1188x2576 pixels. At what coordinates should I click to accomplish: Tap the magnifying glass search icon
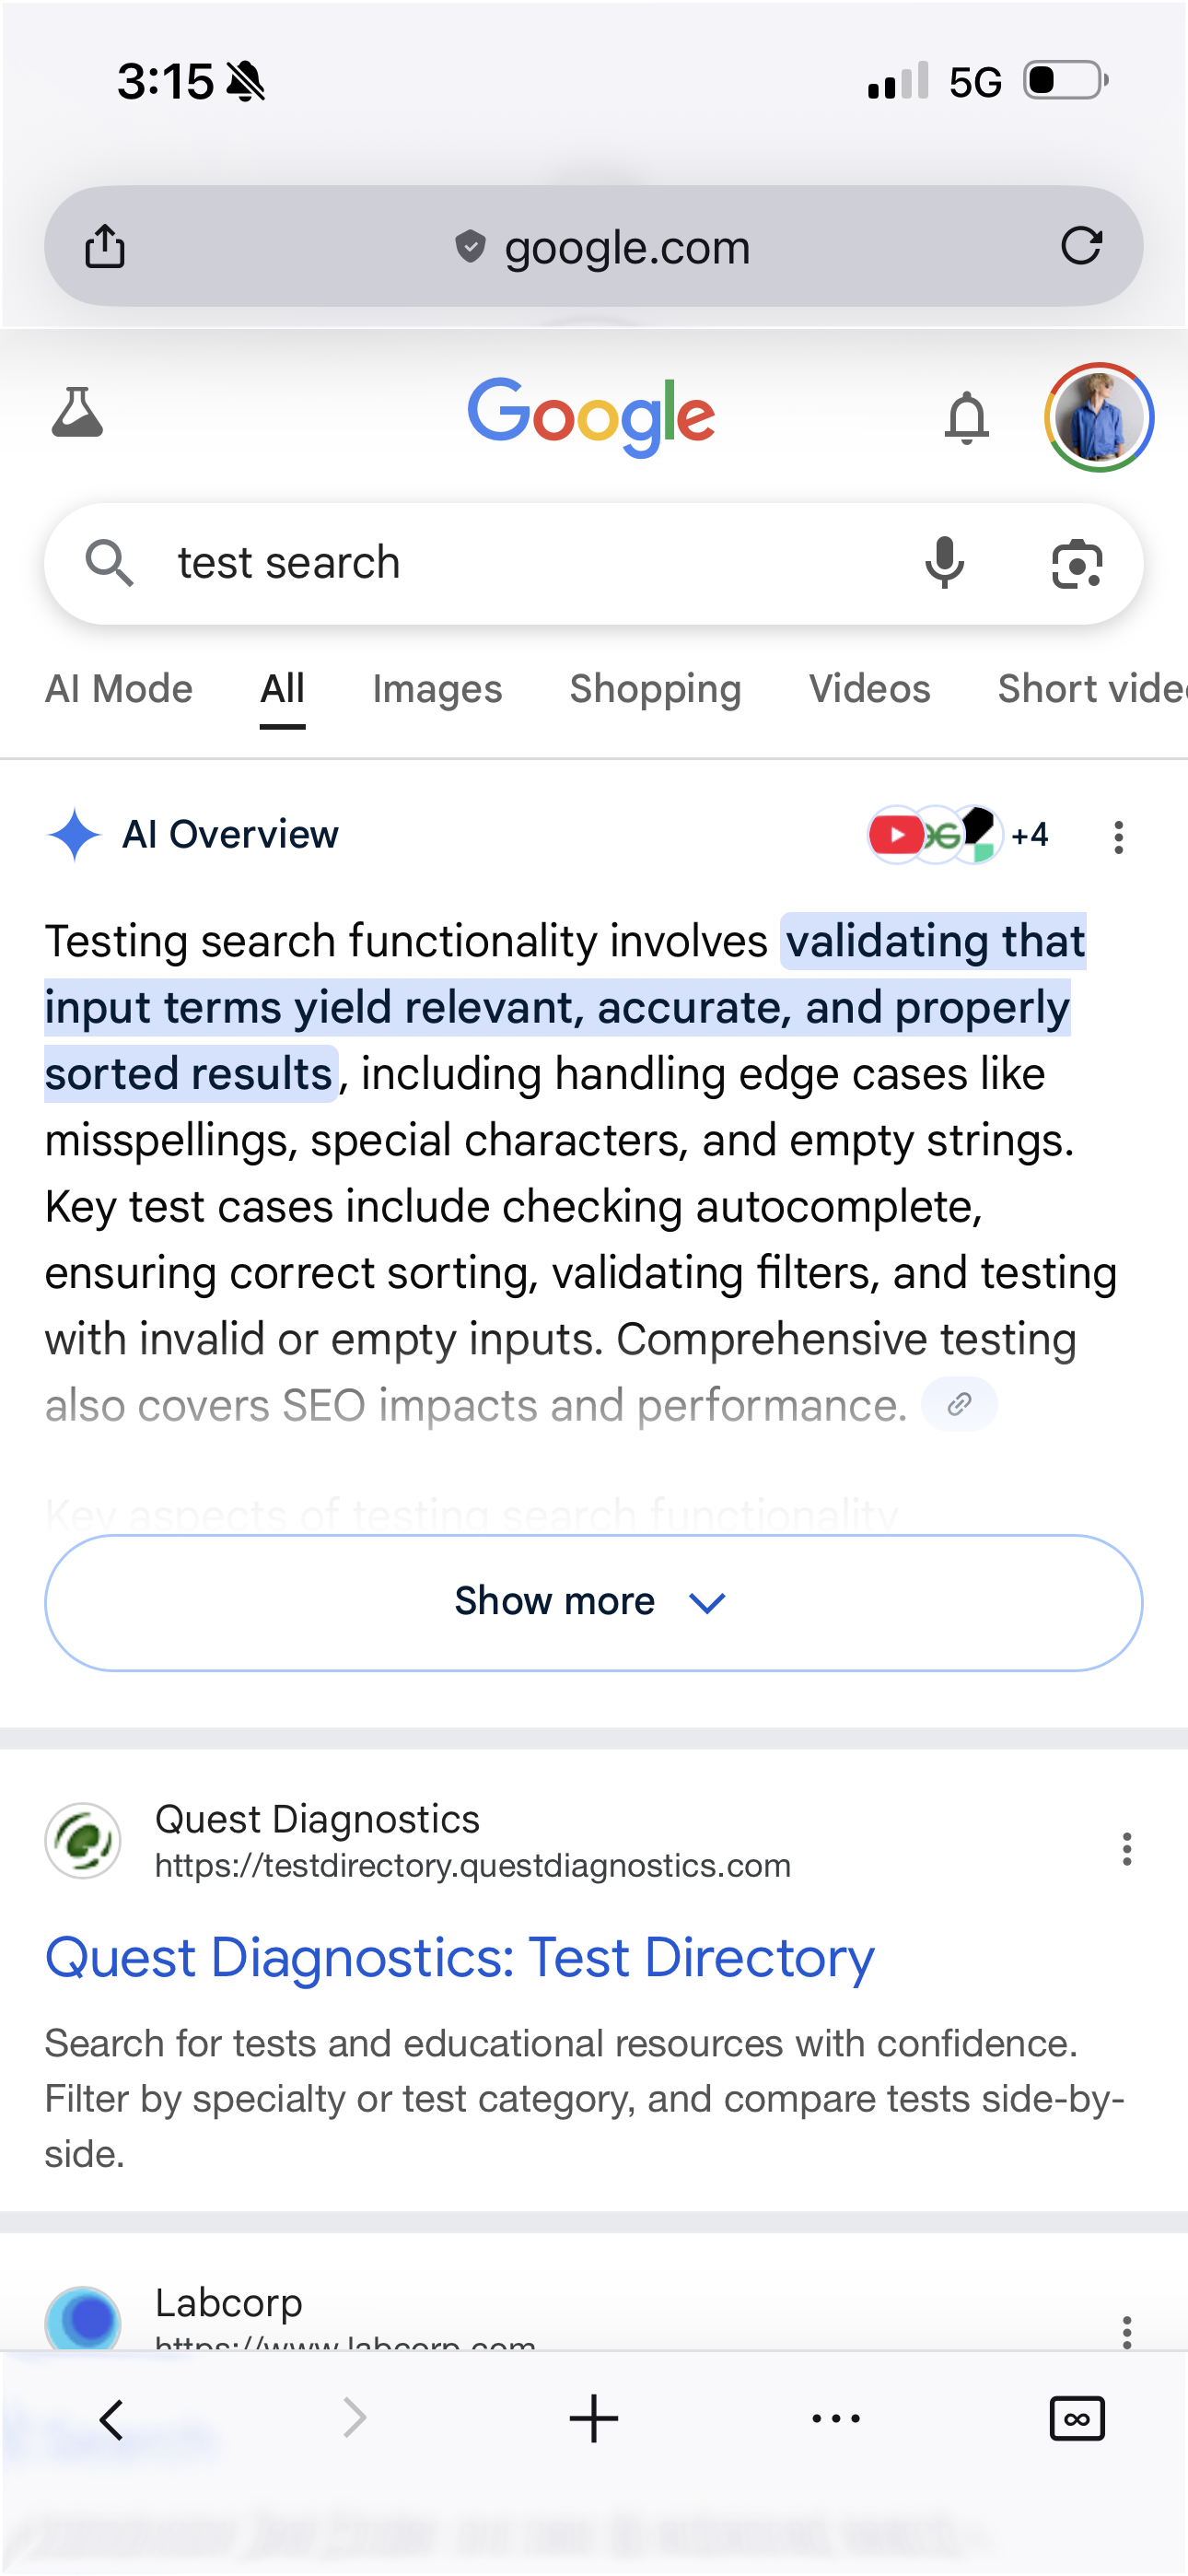[x=109, y=563]
